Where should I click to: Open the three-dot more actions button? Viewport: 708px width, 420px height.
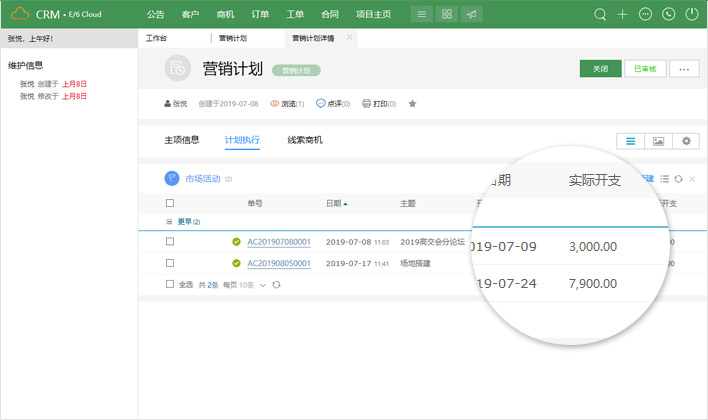point(684,69)
